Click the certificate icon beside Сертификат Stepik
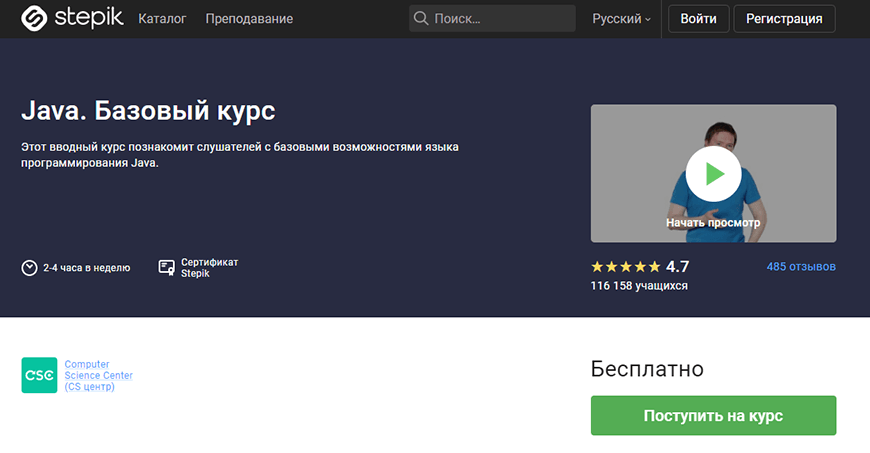This screenshot has height=453, width=870. 167,268
